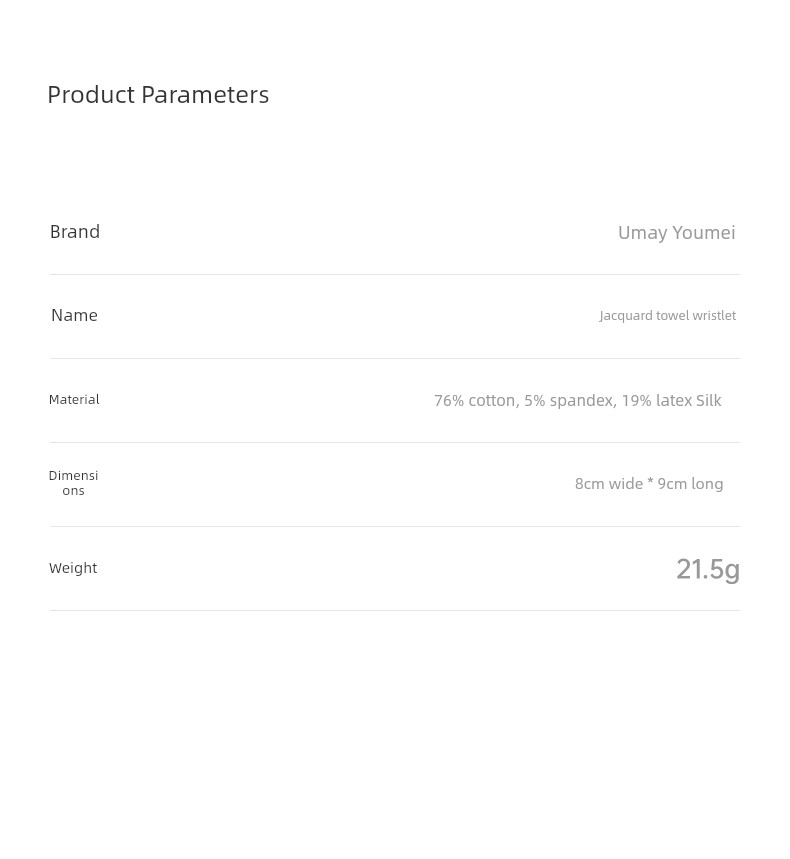790x859 pixels.
Task: Select the Material row label
Action: (x=74, y=399)
